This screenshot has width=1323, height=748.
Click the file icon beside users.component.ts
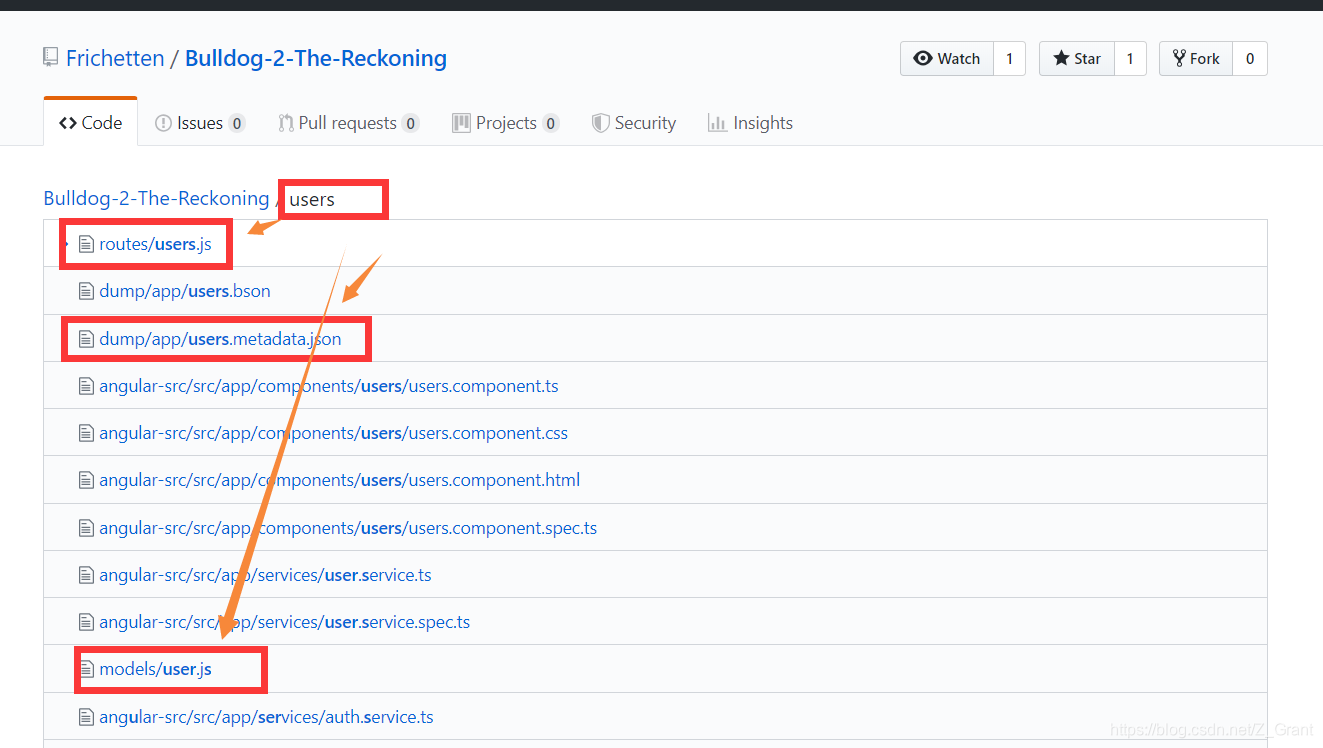click(x=86, y=386)
